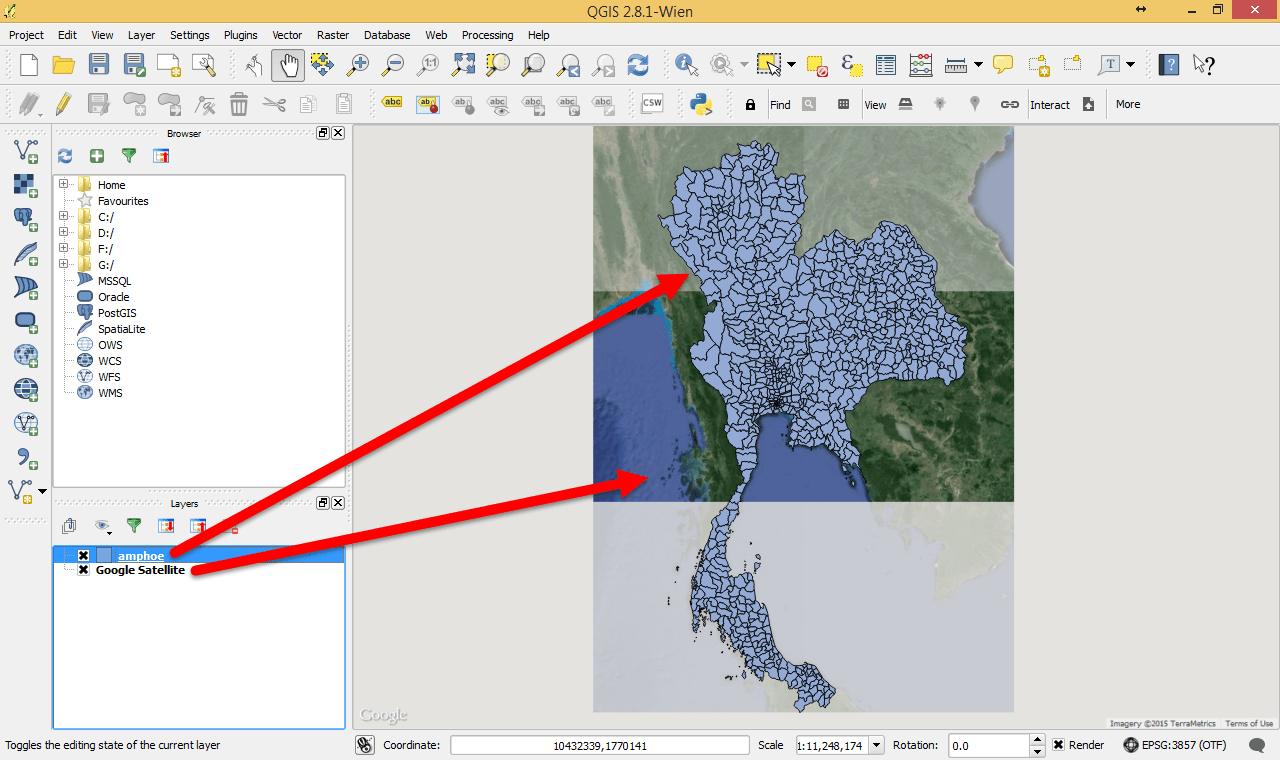Select the Measure Line tool
1280x760 pixels.
[956, 64]
